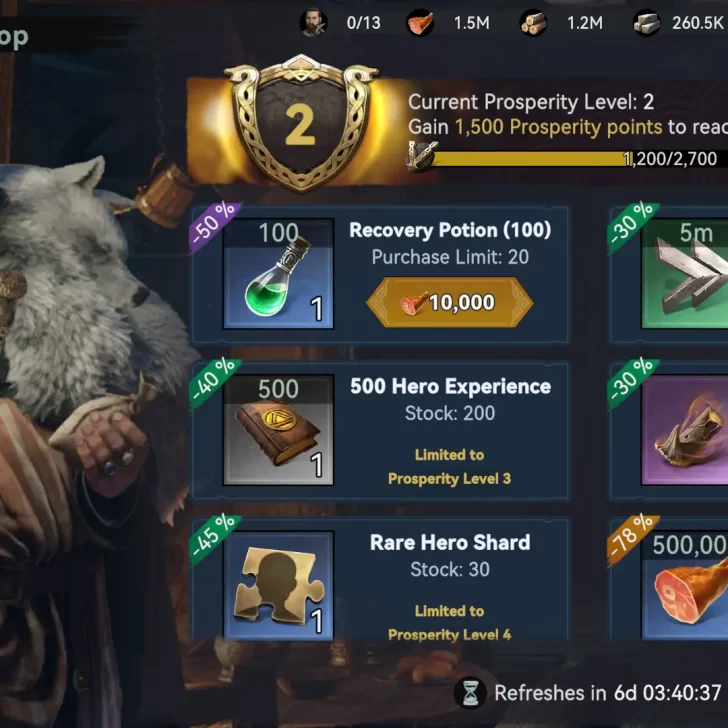Click the 1,500 Prosperity points text
The width and height of the screenshot is (728, 728).
click(559, 127)
